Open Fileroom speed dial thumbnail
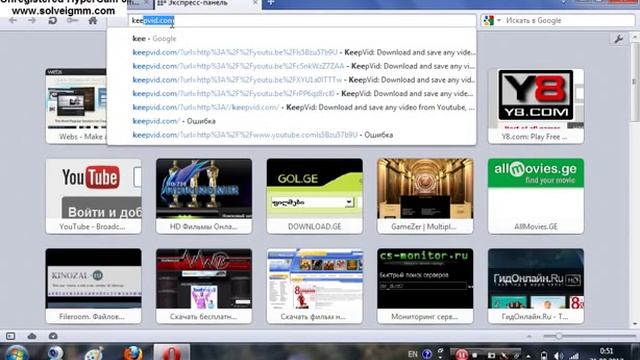This screenshot has width=640, height=360. click(93, 286)
